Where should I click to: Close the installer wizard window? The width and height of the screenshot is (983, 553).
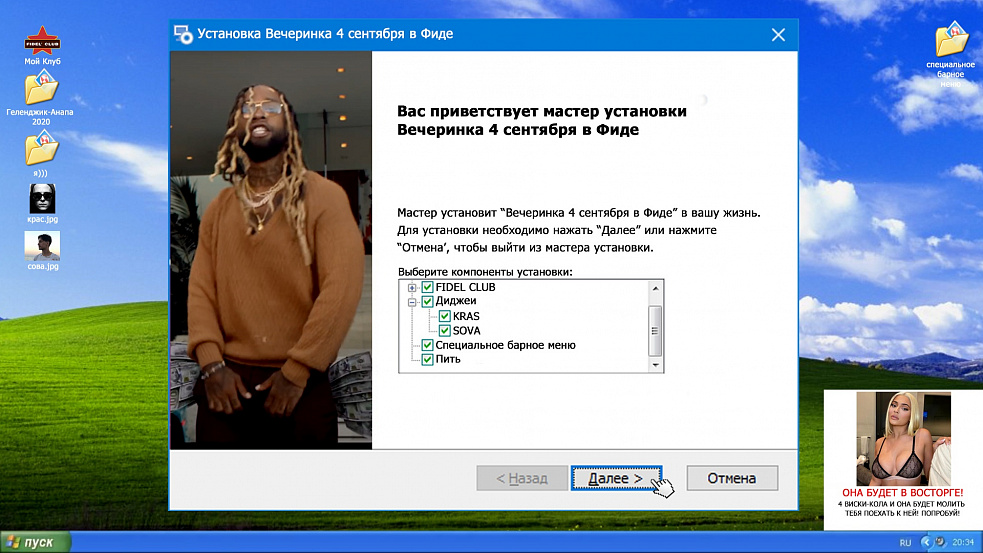pyautogui.click(x=778, y=34)
